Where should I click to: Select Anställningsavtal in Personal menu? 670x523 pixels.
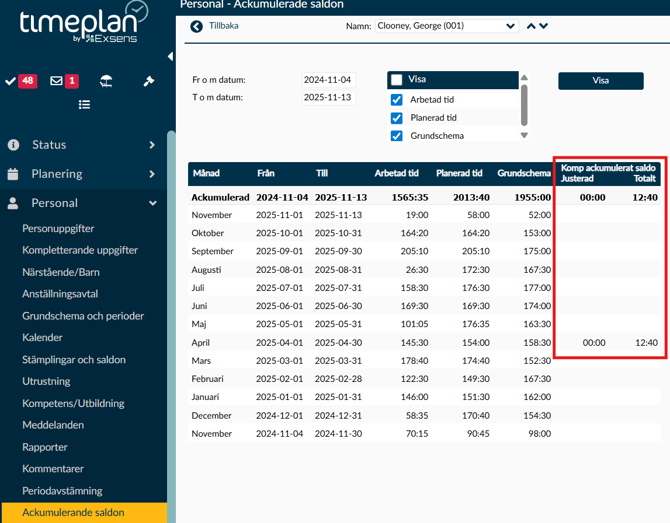(60, 294)
